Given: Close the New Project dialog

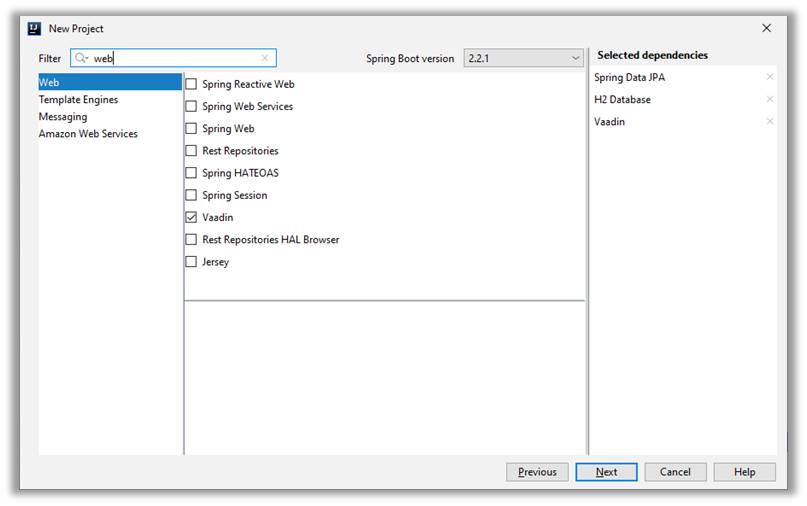Looking at the screenshot, I should pos(767,29).
